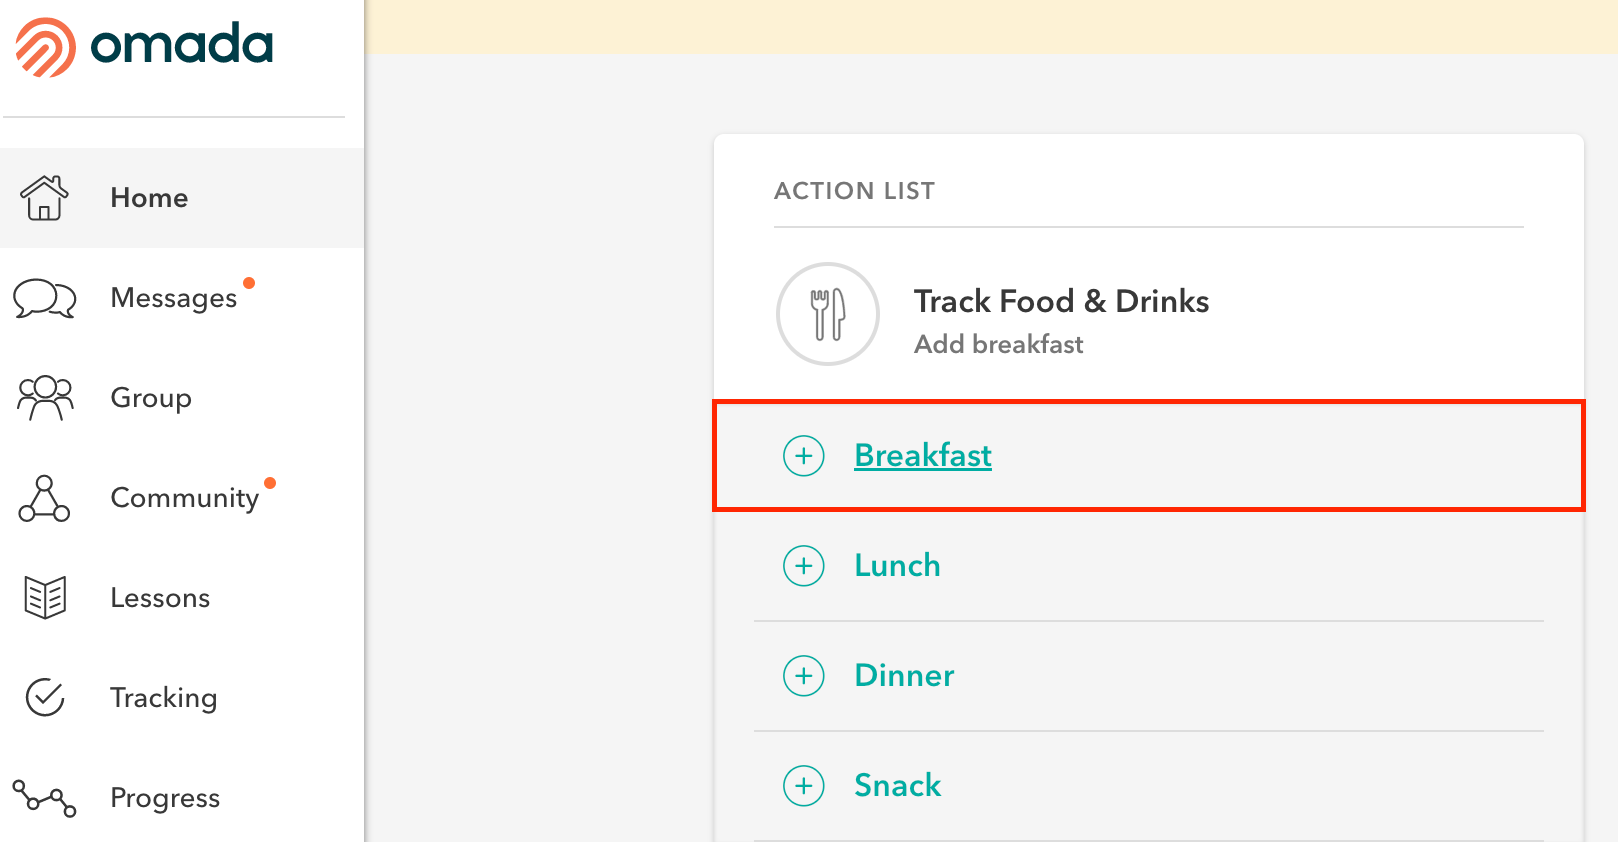Click the plus icon beside Dinner
Image resolution: width=1618 pixels, height=842 pixels.
(804, 676)
